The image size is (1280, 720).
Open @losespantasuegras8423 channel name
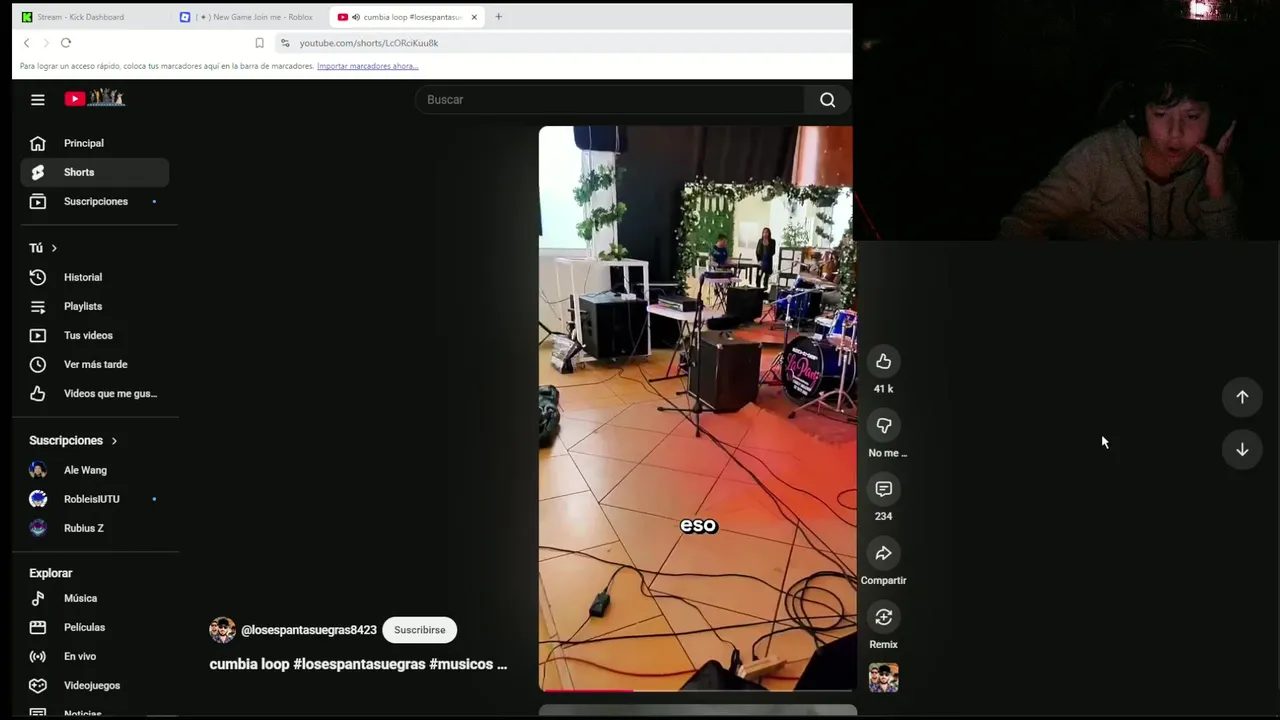[x=308, y=630]
